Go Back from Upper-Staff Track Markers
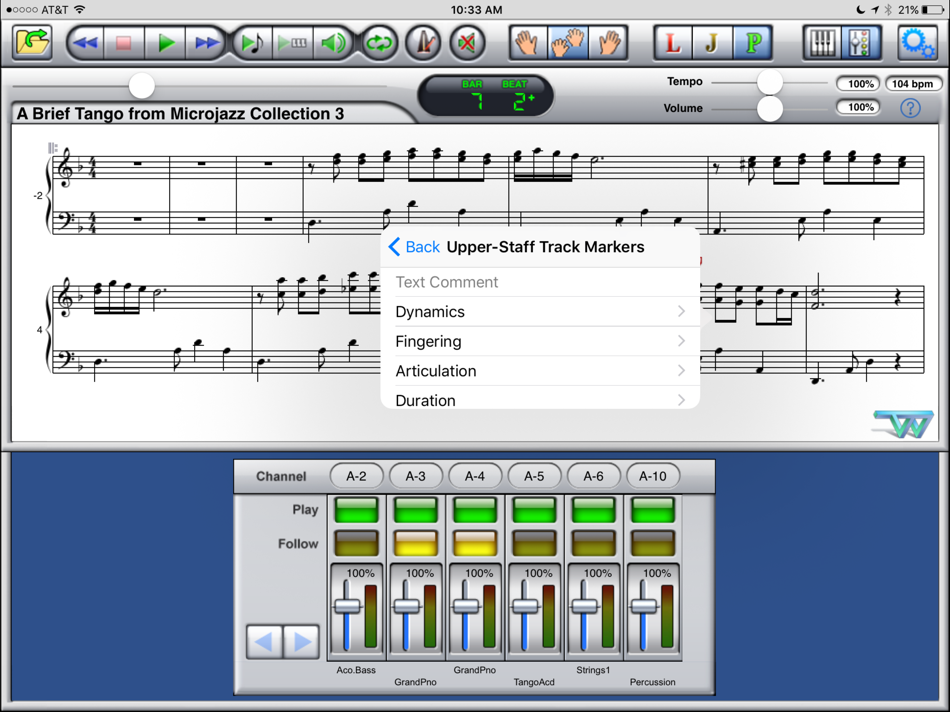 pyautogui.click(x=414, y=247)
